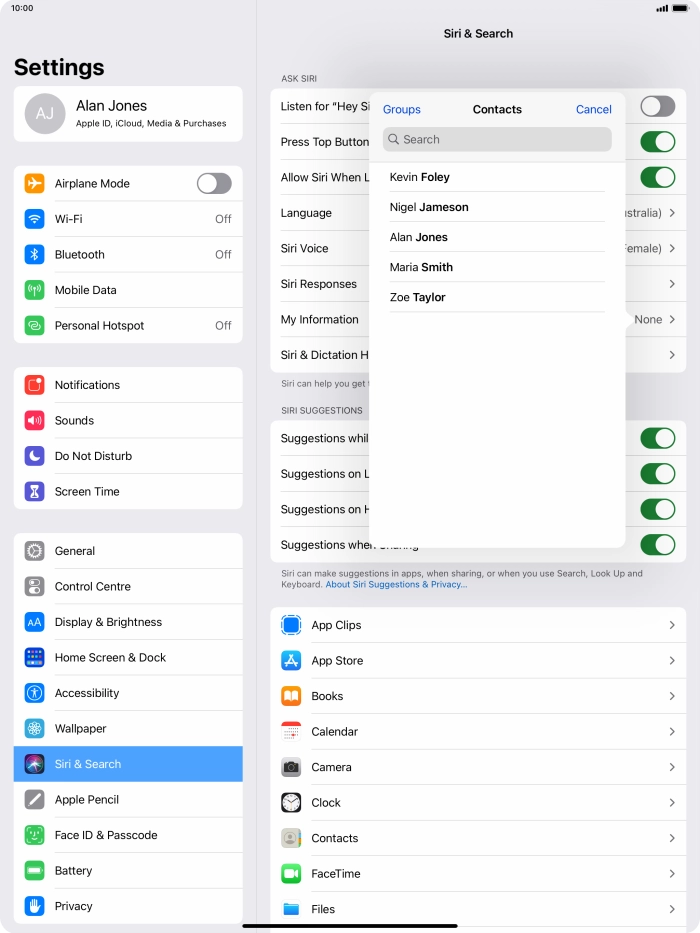The width and height of the screenshot is (700, 933).
Task: Open Siri Responses chevron
Action: pyautogui.click(x=672, y=284)
